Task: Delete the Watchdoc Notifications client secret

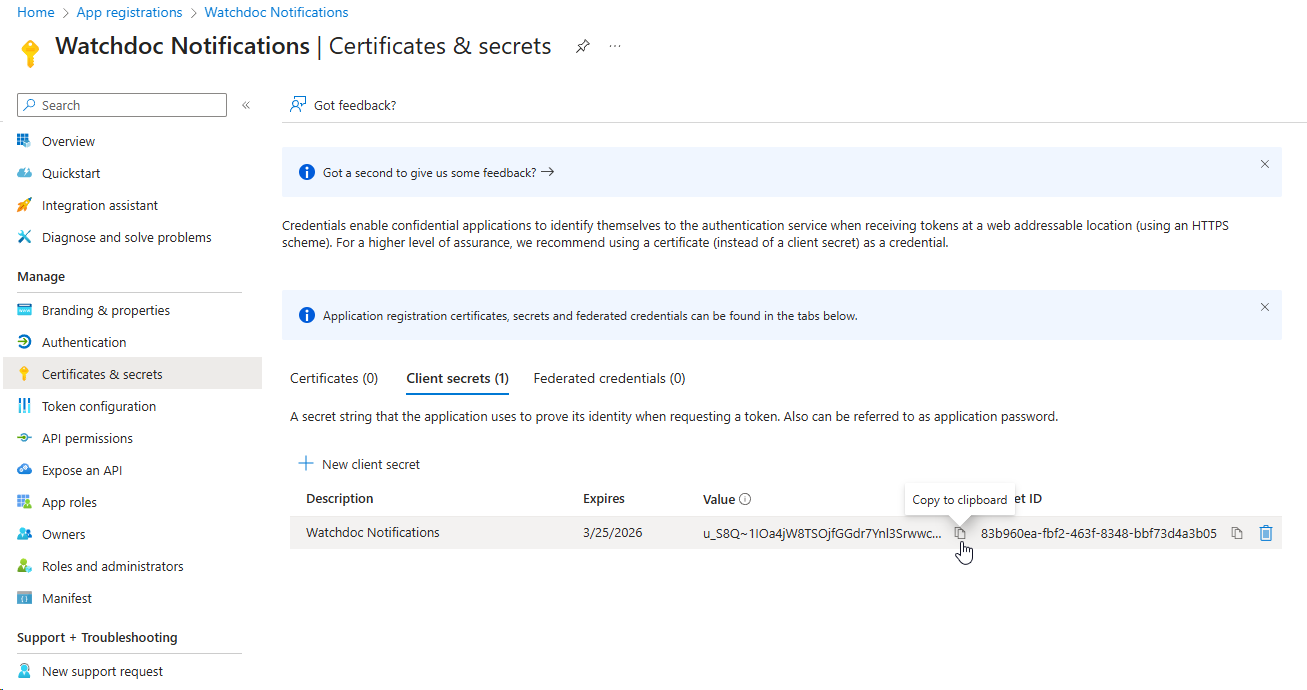Action: pyautogui.click(x=1266, y=533)
